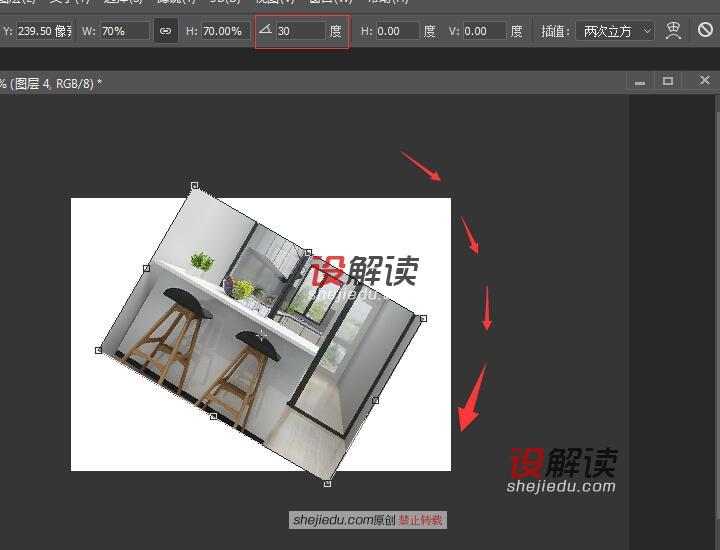Click the W: label in options bar
Viewport: 720px width, 550px height.
point(89,31)
